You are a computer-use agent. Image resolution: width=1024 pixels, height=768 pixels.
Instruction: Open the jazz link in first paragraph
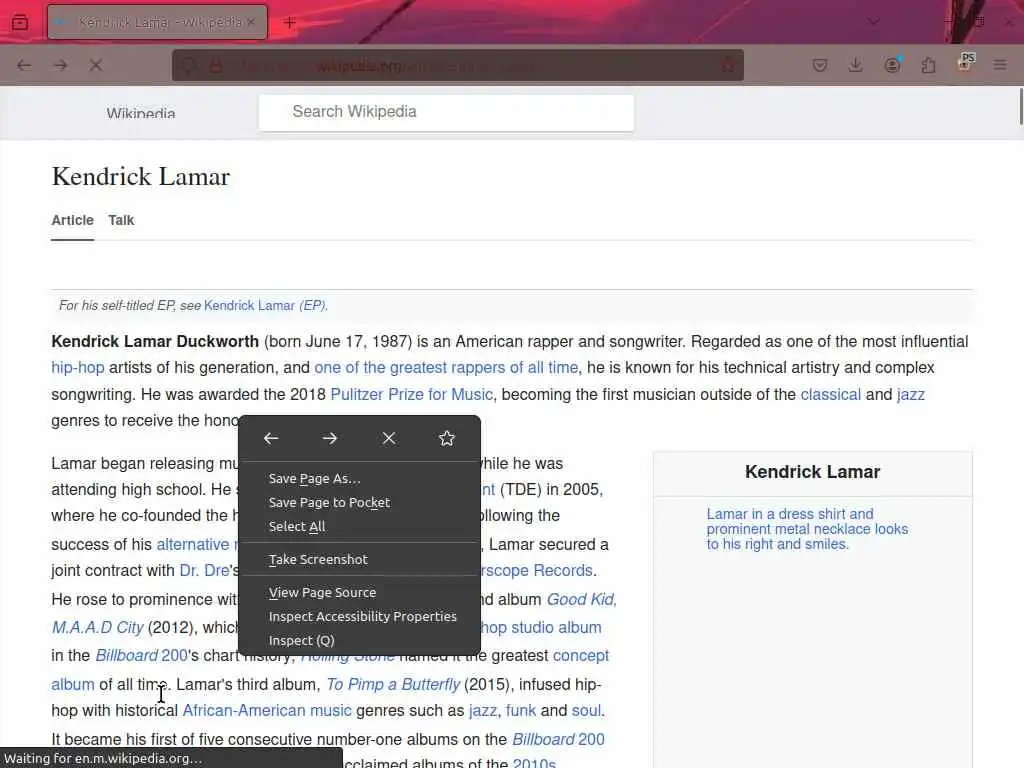click(x=910, y=394)
